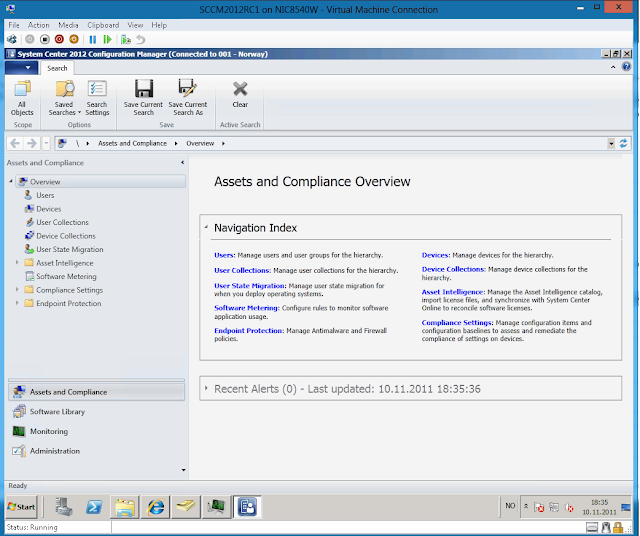Open the Compliance Settings link
The height and width of the screenshot is (536, 640).
tap(457, 322)
